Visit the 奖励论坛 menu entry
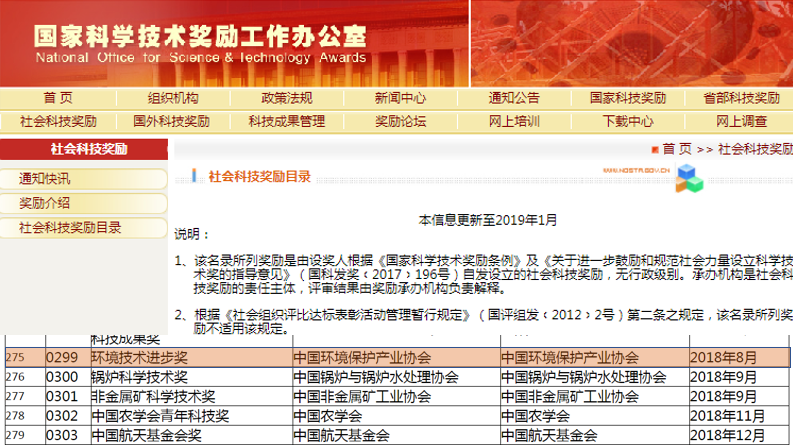The width and height of the screenshot is (793, 446). tap(400, 121)
